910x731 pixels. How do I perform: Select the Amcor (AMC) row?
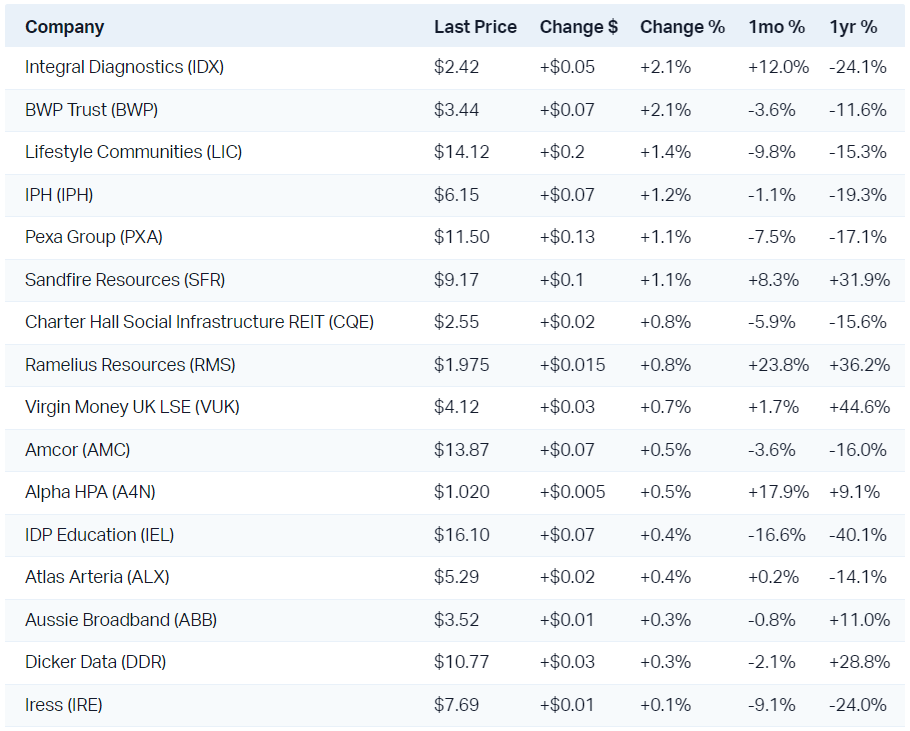click(x=77, y=450)
